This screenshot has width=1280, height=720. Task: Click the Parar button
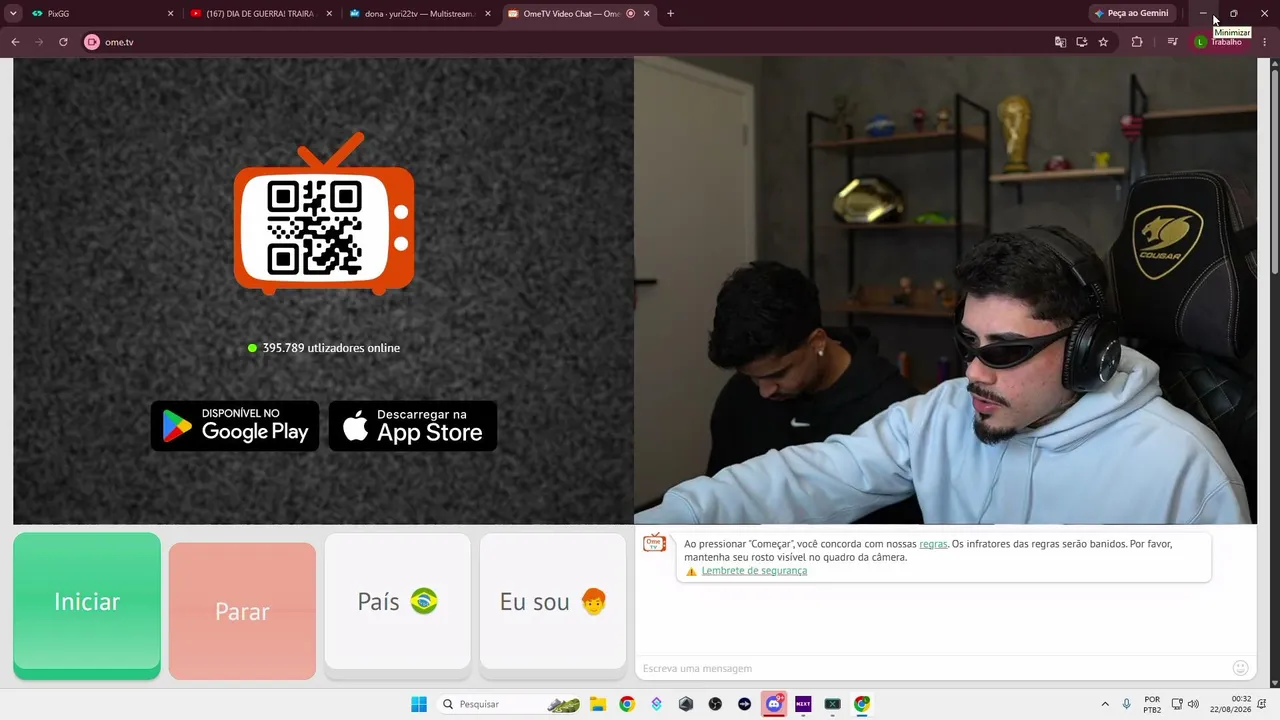tap(242, 611)
